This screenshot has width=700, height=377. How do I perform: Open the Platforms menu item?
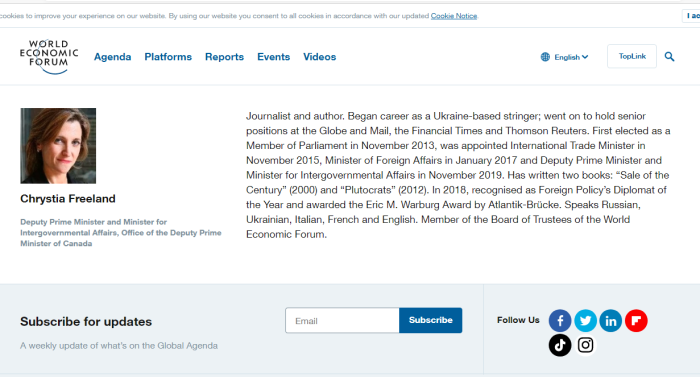[x=168, y=57]
